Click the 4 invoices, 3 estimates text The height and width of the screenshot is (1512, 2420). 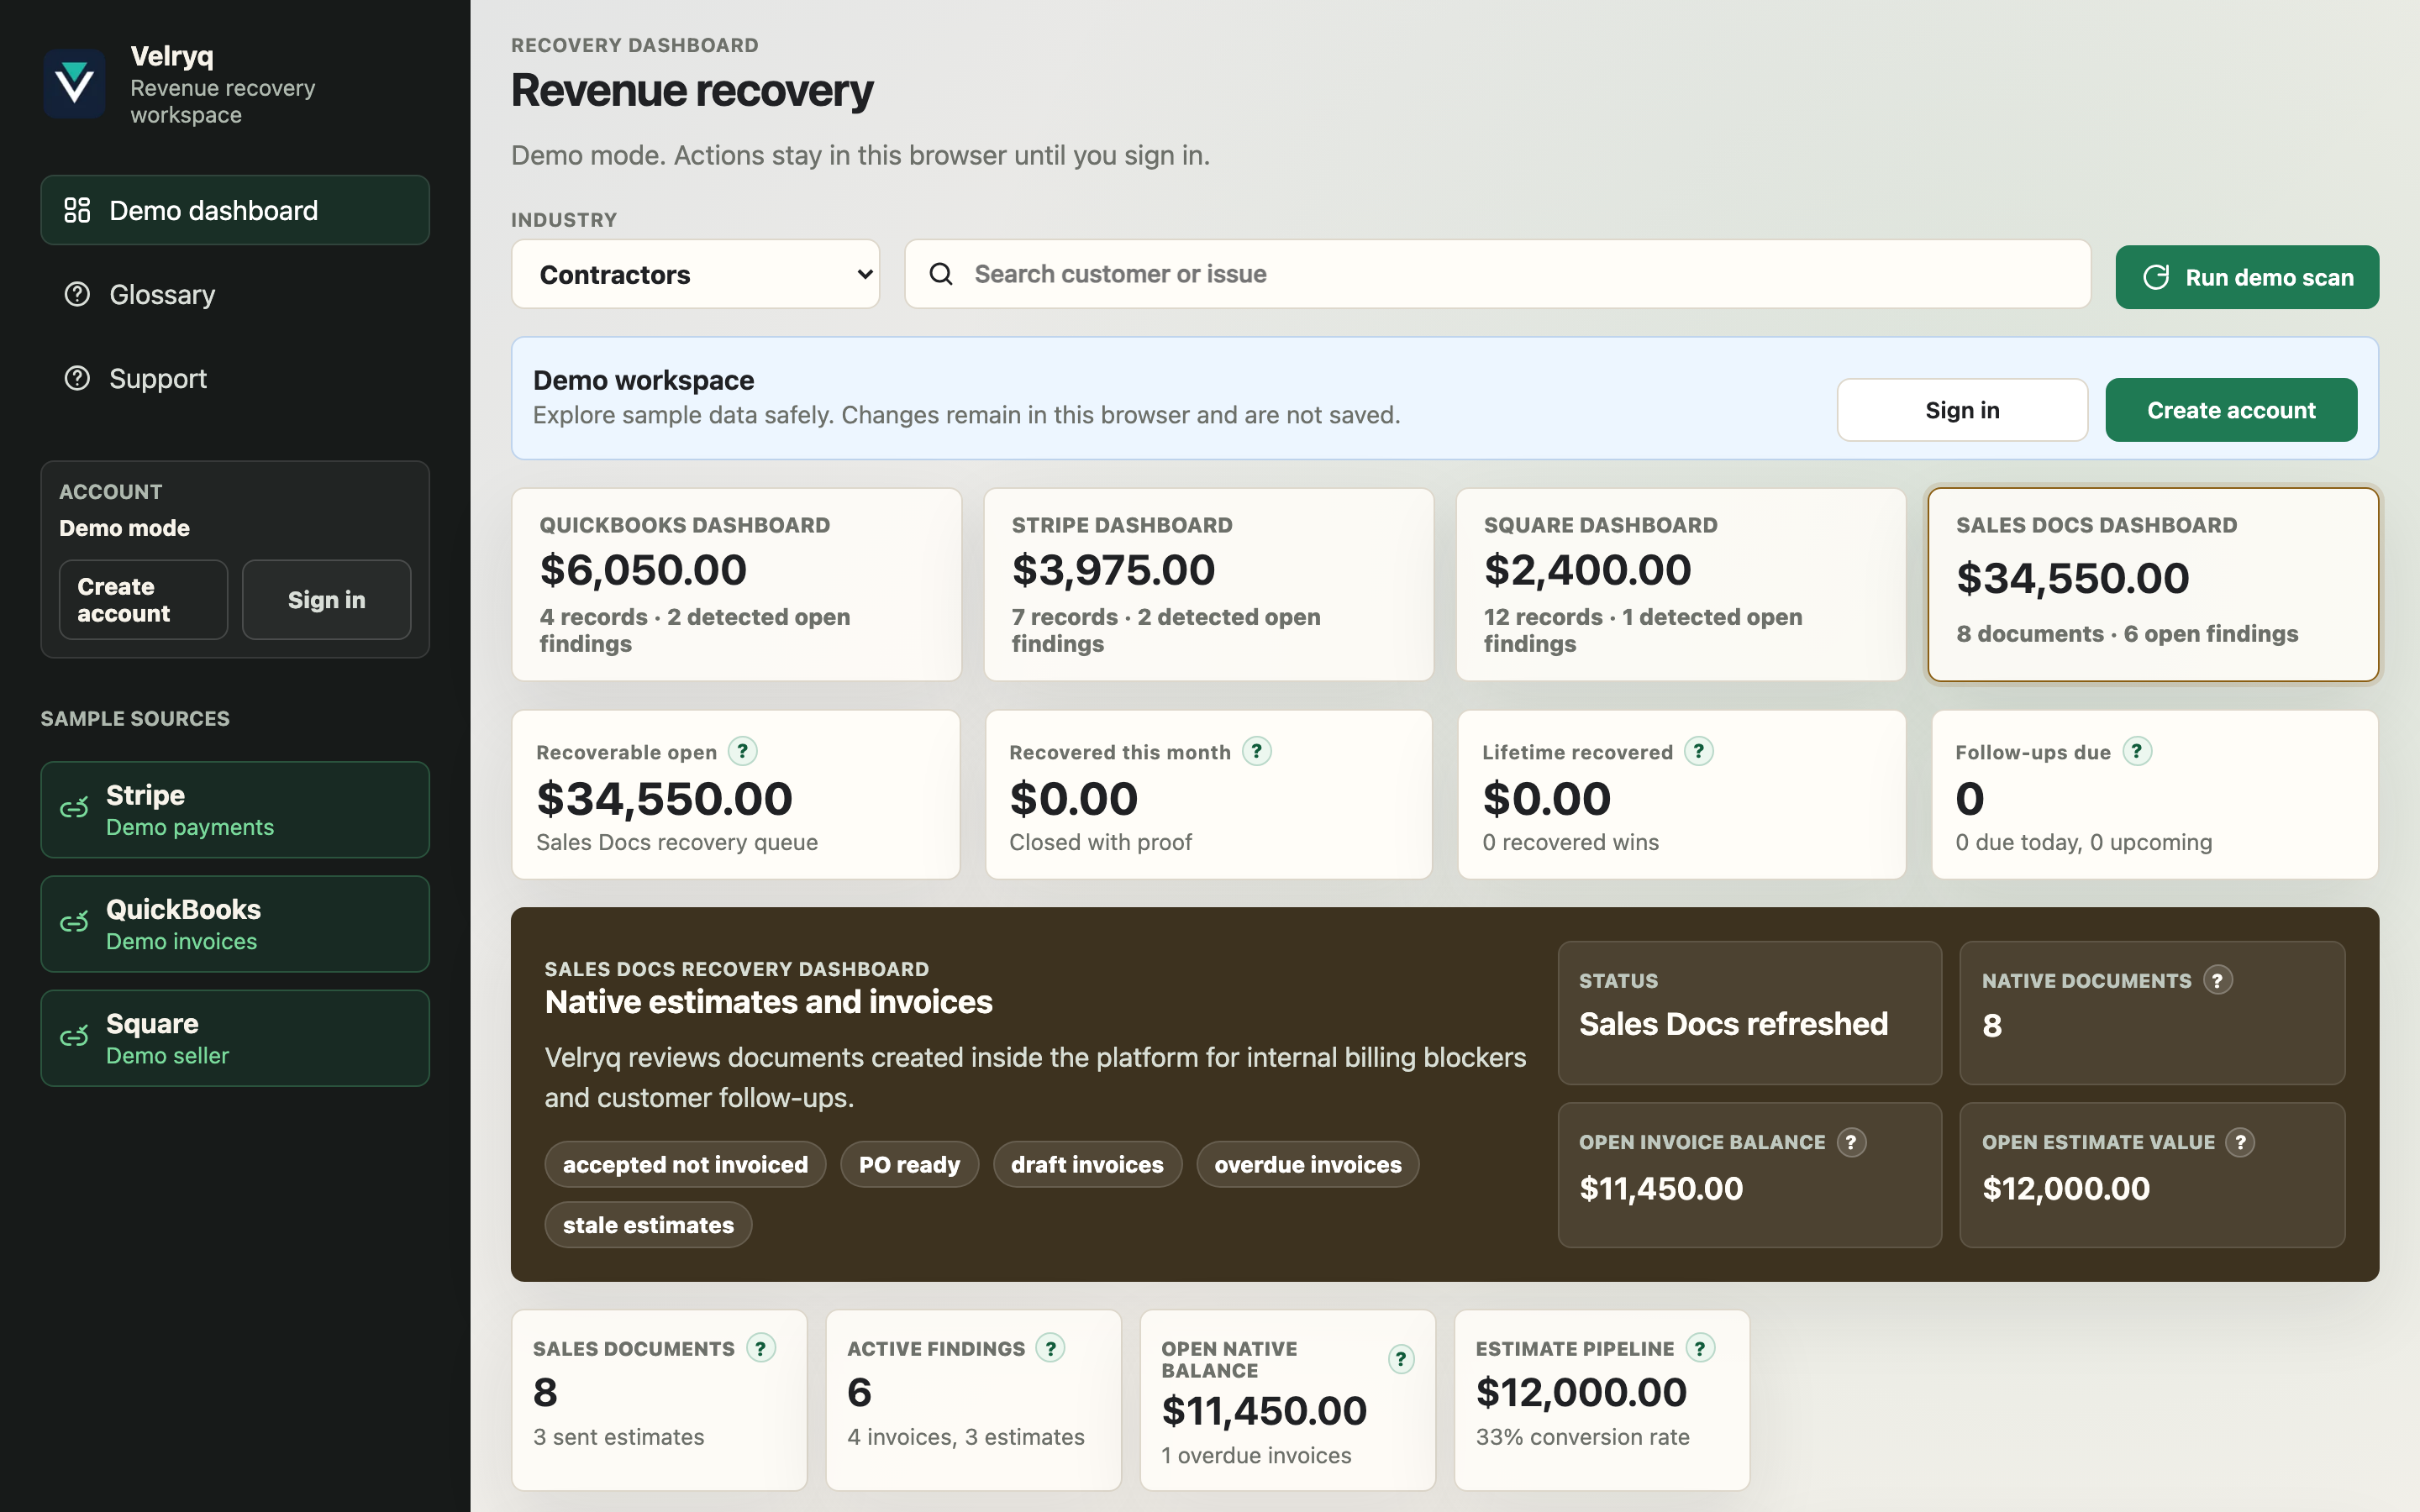[966, 1437]
